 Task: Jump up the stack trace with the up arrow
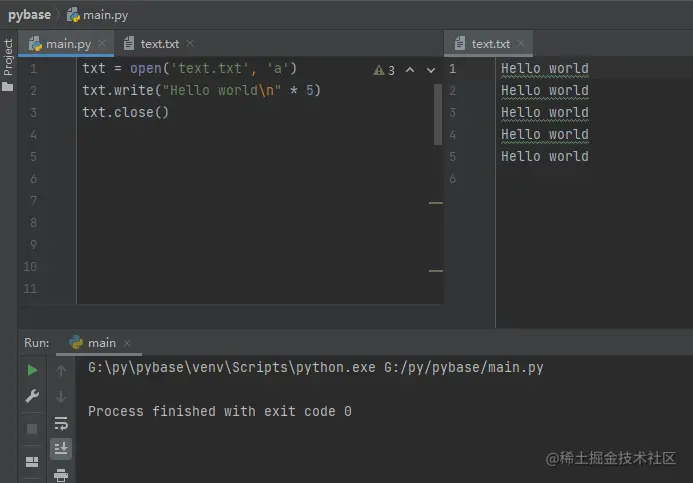(x=61, y=370)
